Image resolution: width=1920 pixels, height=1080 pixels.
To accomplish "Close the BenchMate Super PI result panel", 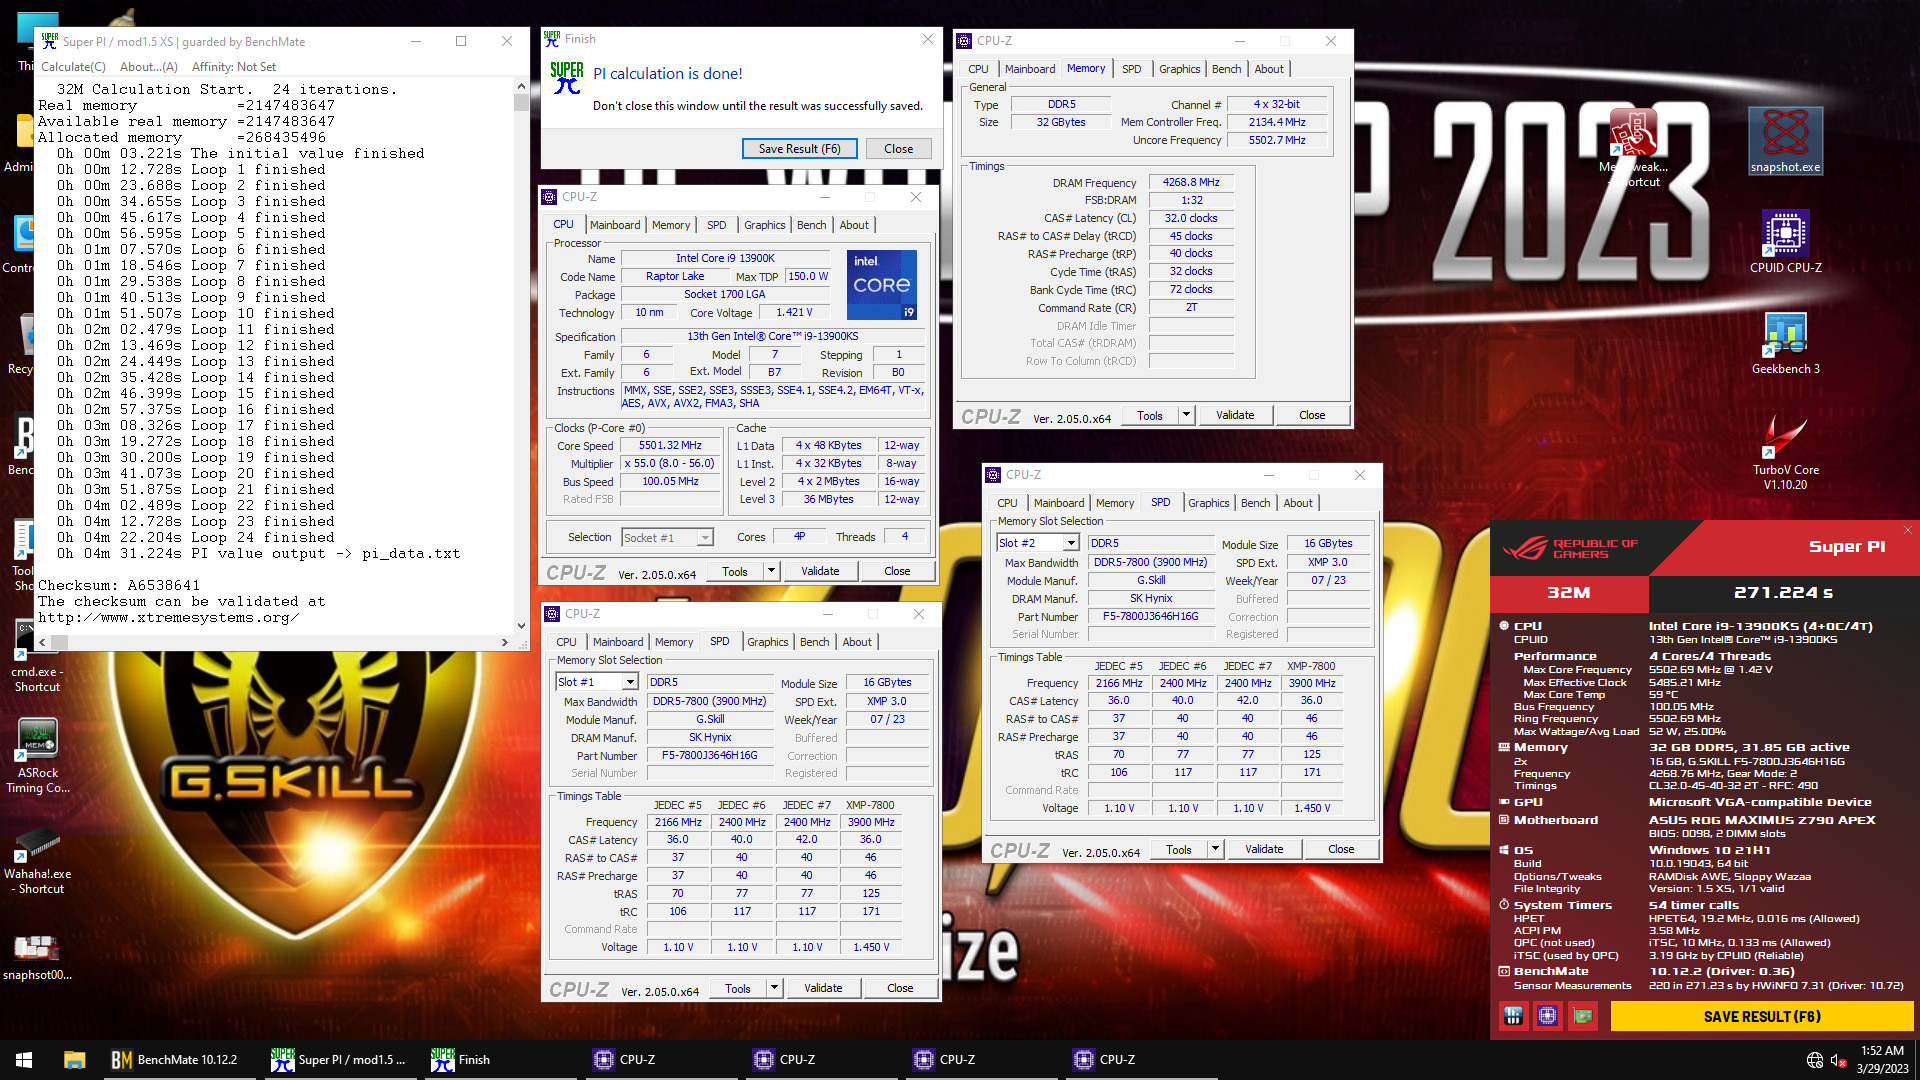I will 1908,530.
